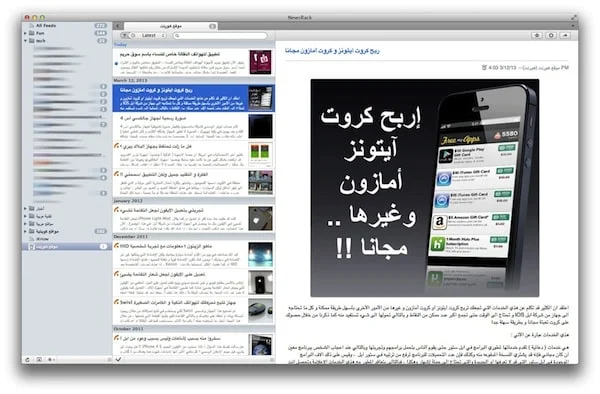This screenshot has width=600, height=394.
Task: Click the middle circular article toolbar button
Action: 551,35
